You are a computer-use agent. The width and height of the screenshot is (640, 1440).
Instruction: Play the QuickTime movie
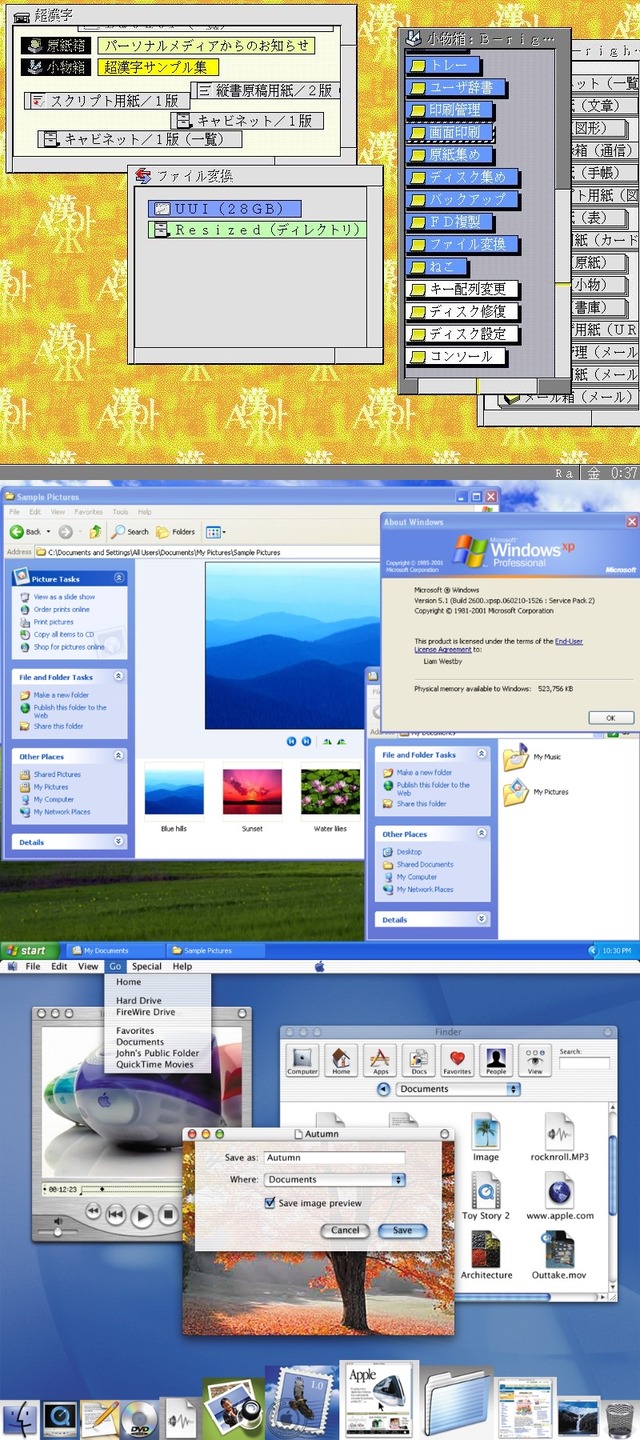coord(143,1216)
